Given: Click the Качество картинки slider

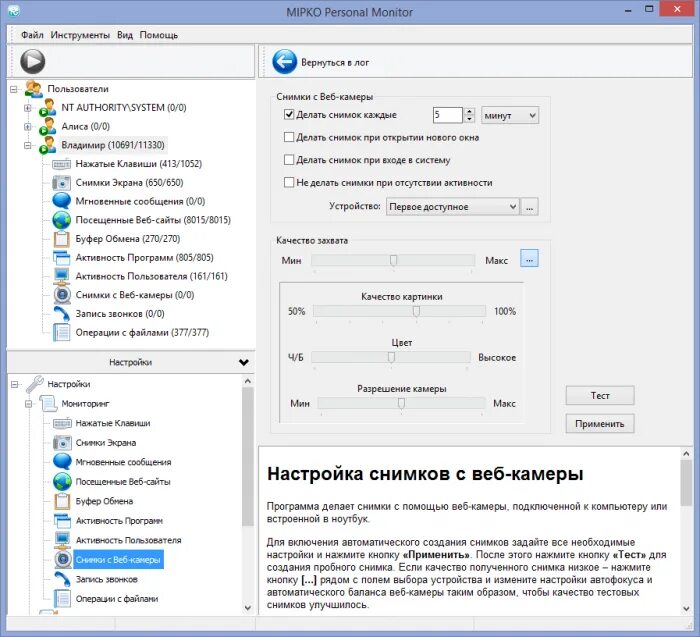Looking at the screenshot, I should point(400,311).
